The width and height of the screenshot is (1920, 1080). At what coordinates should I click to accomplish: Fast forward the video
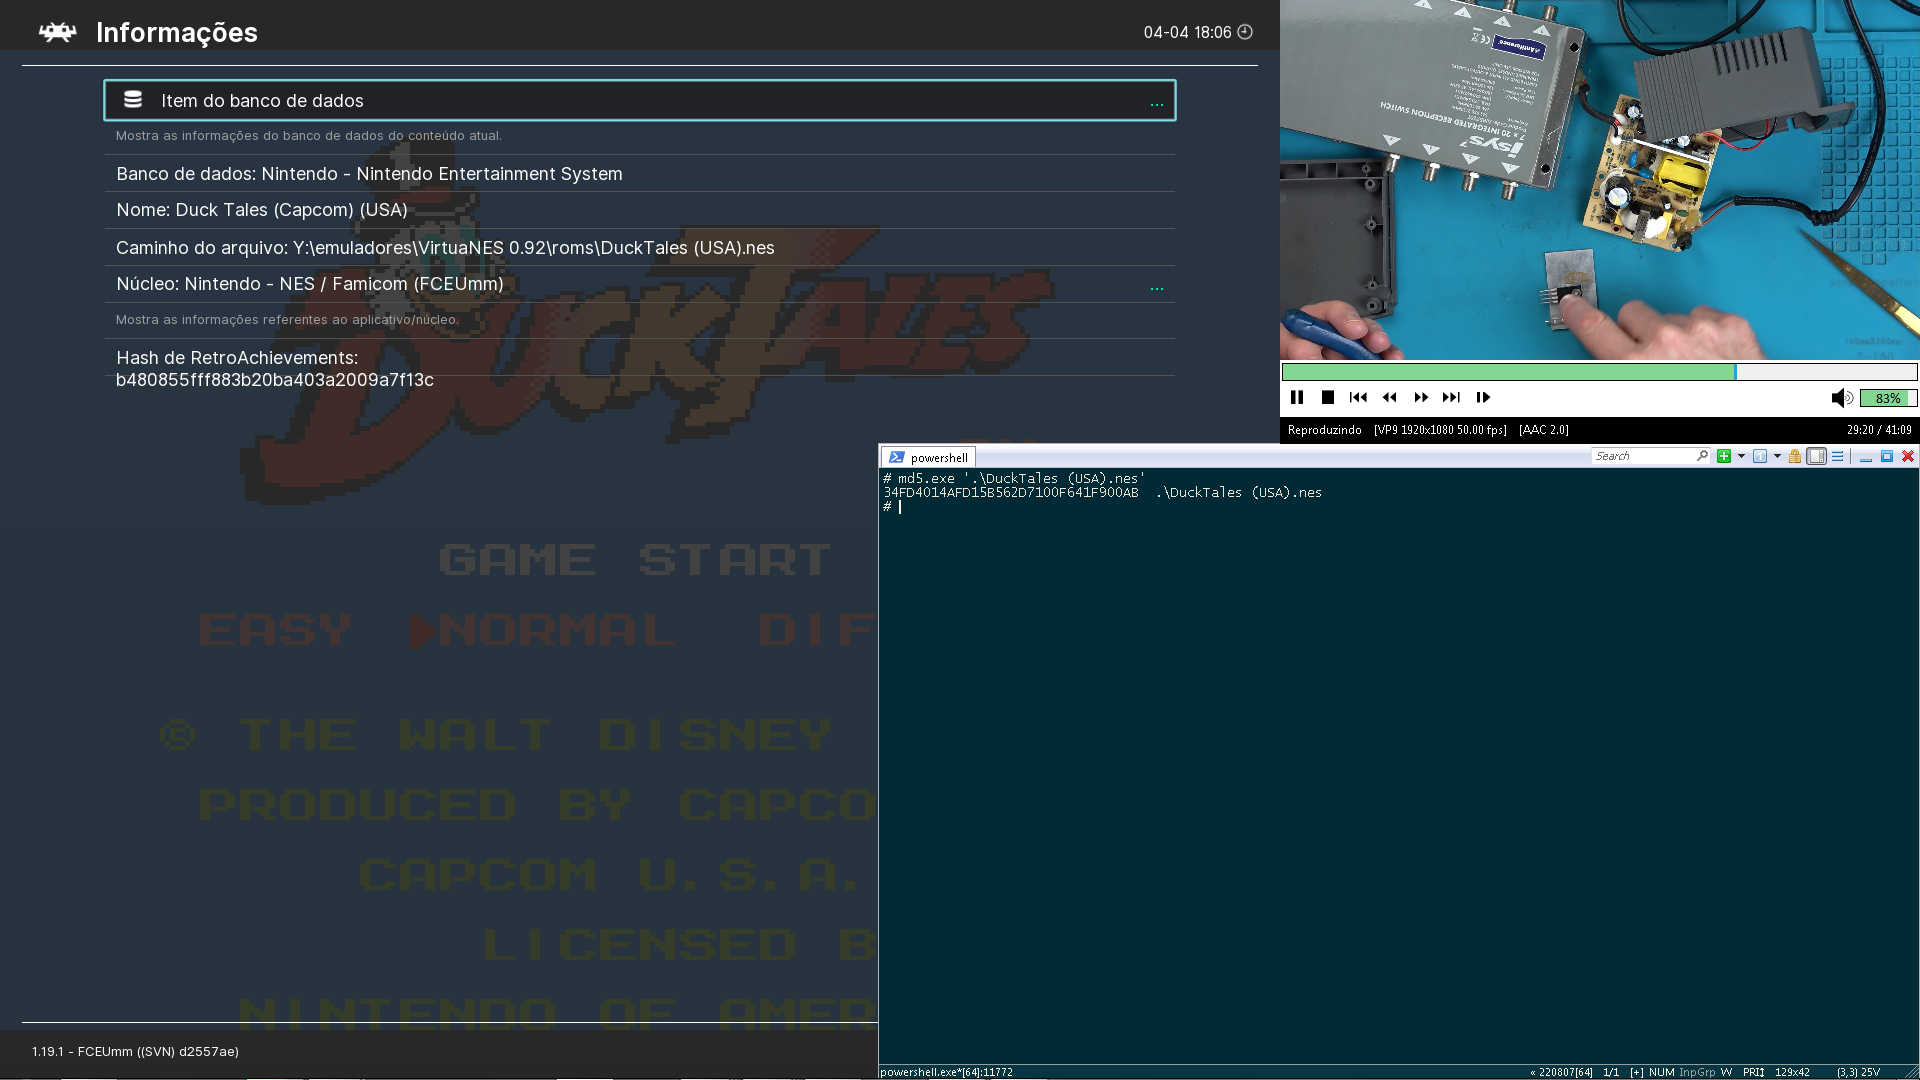pyautogui.click(x=1421, y=397)
